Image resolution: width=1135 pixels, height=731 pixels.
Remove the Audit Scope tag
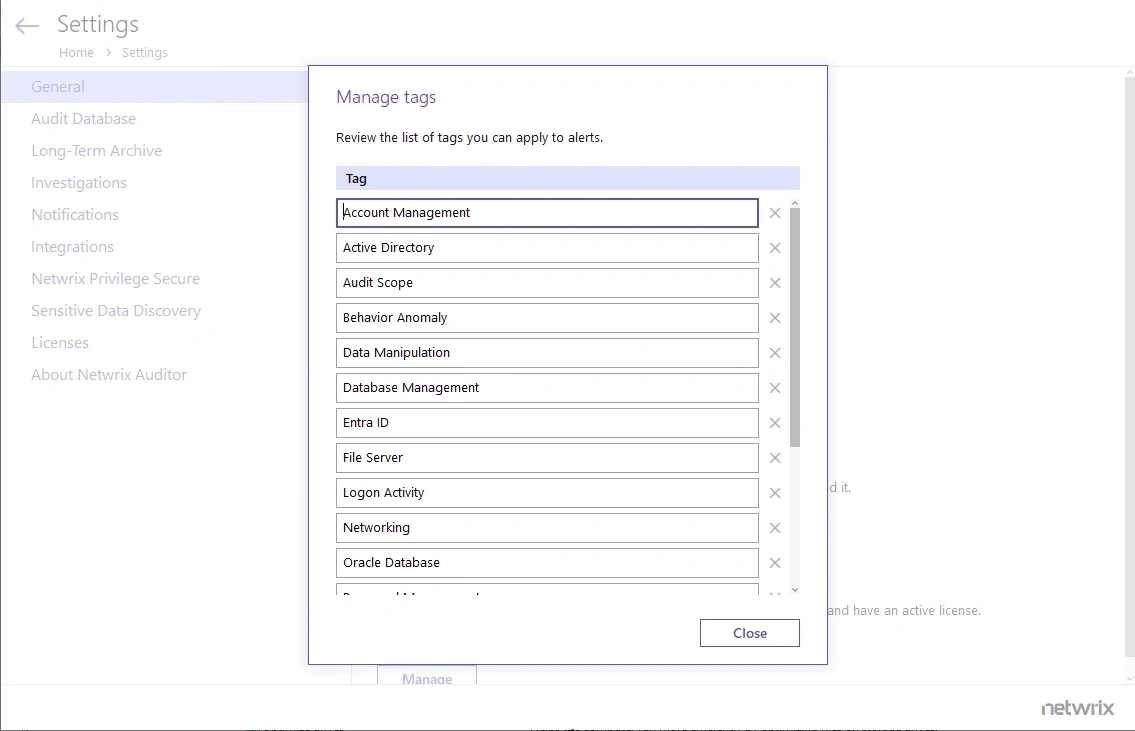click(775, 282)
